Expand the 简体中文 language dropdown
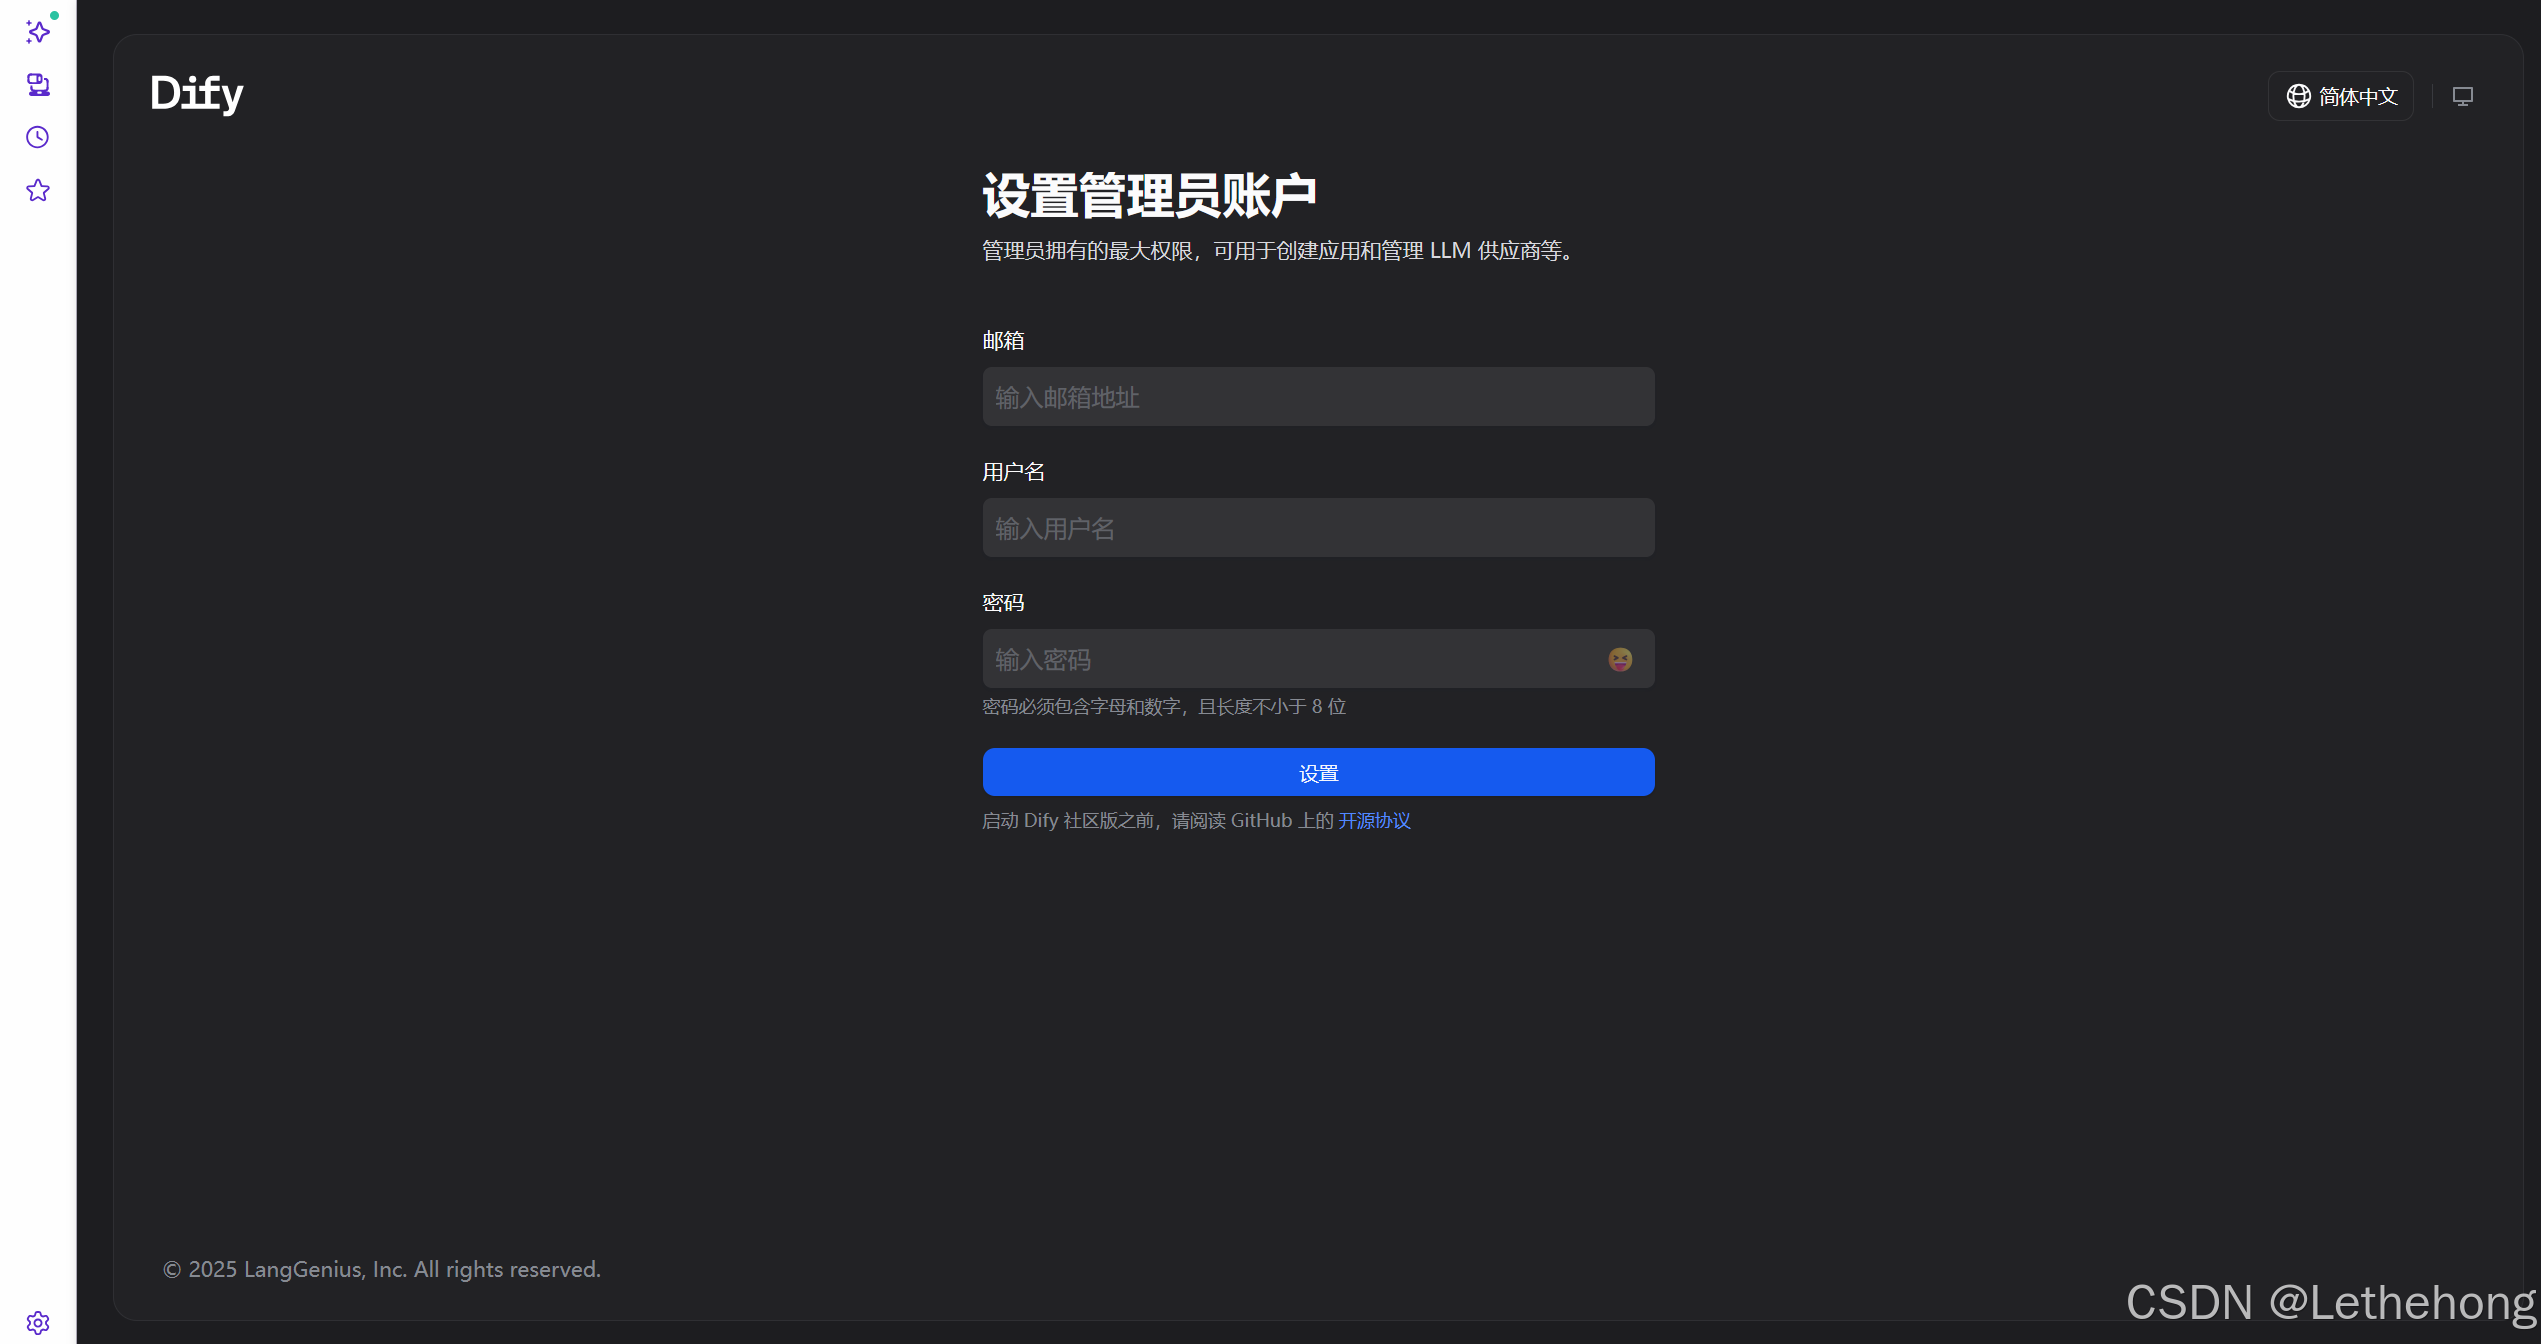Viewport: 2541px width, 1344px height. (2341, 96)
